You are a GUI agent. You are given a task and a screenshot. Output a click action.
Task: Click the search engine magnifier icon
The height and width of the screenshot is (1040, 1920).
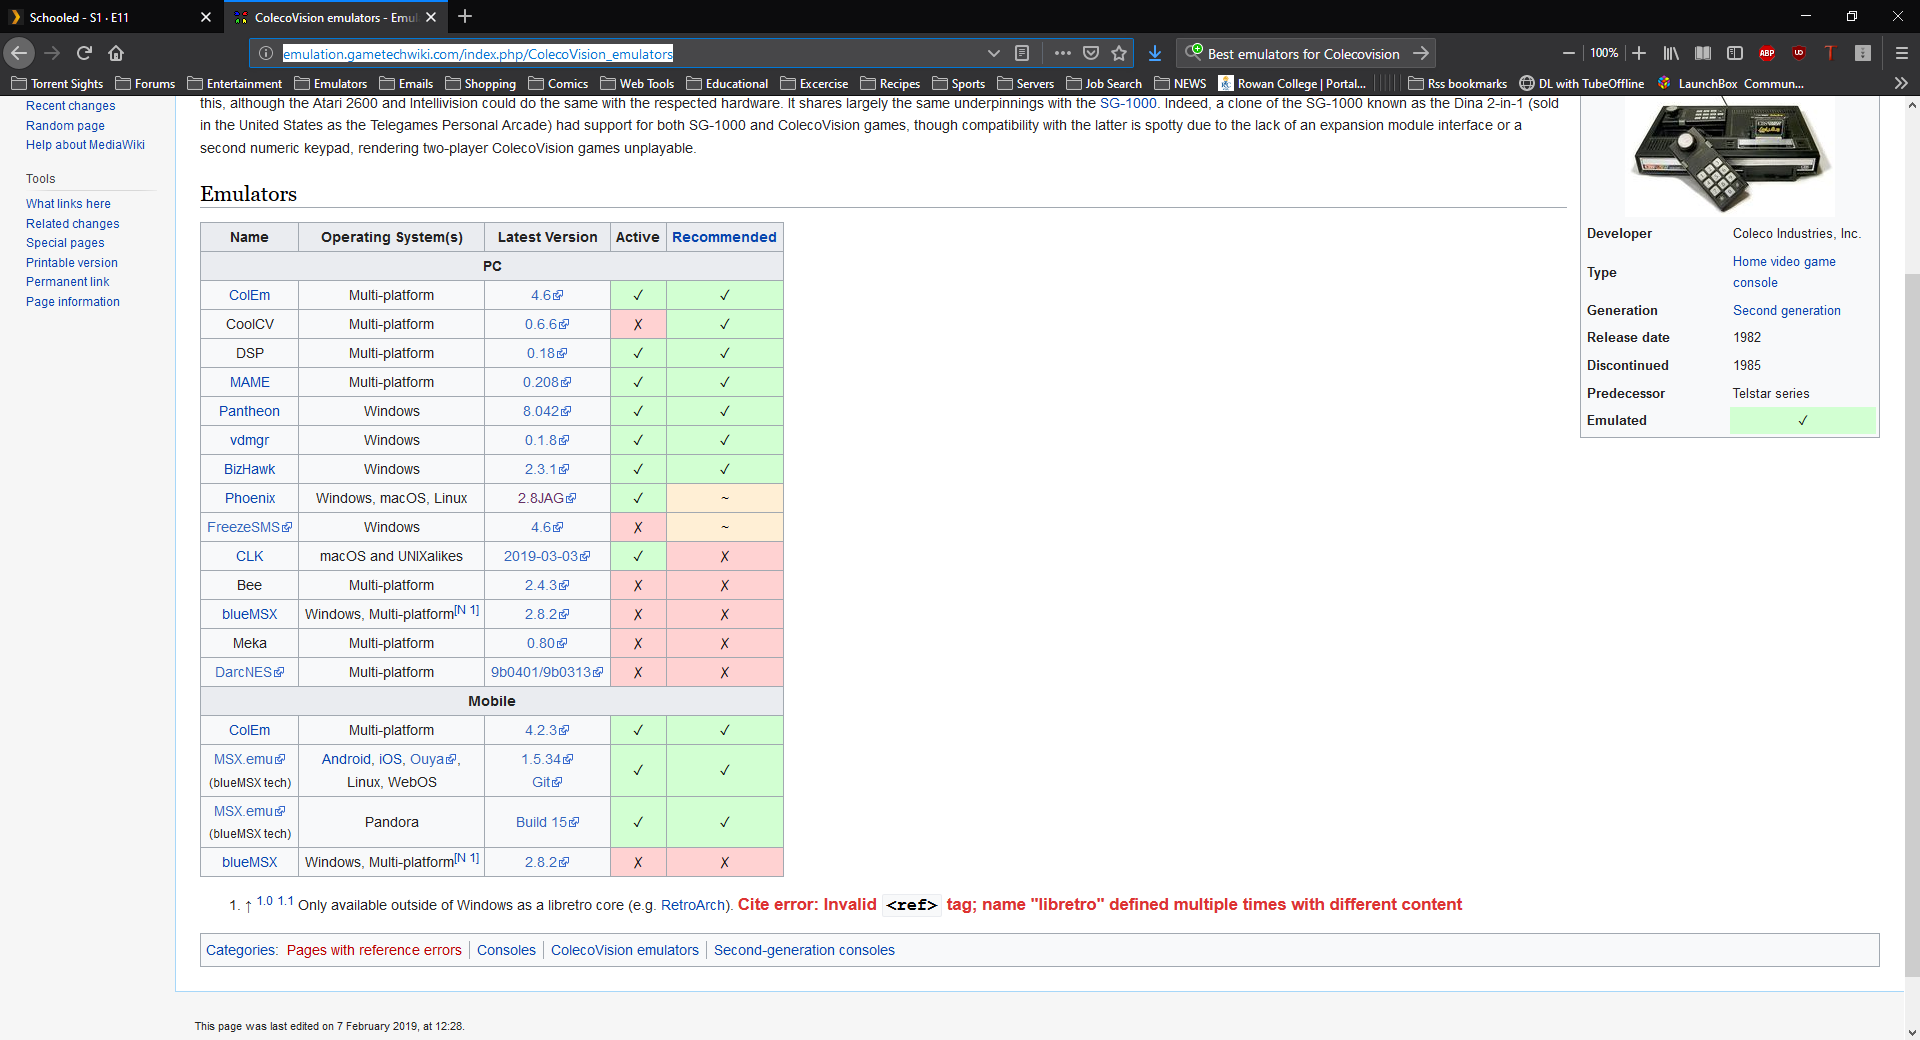1194,53
